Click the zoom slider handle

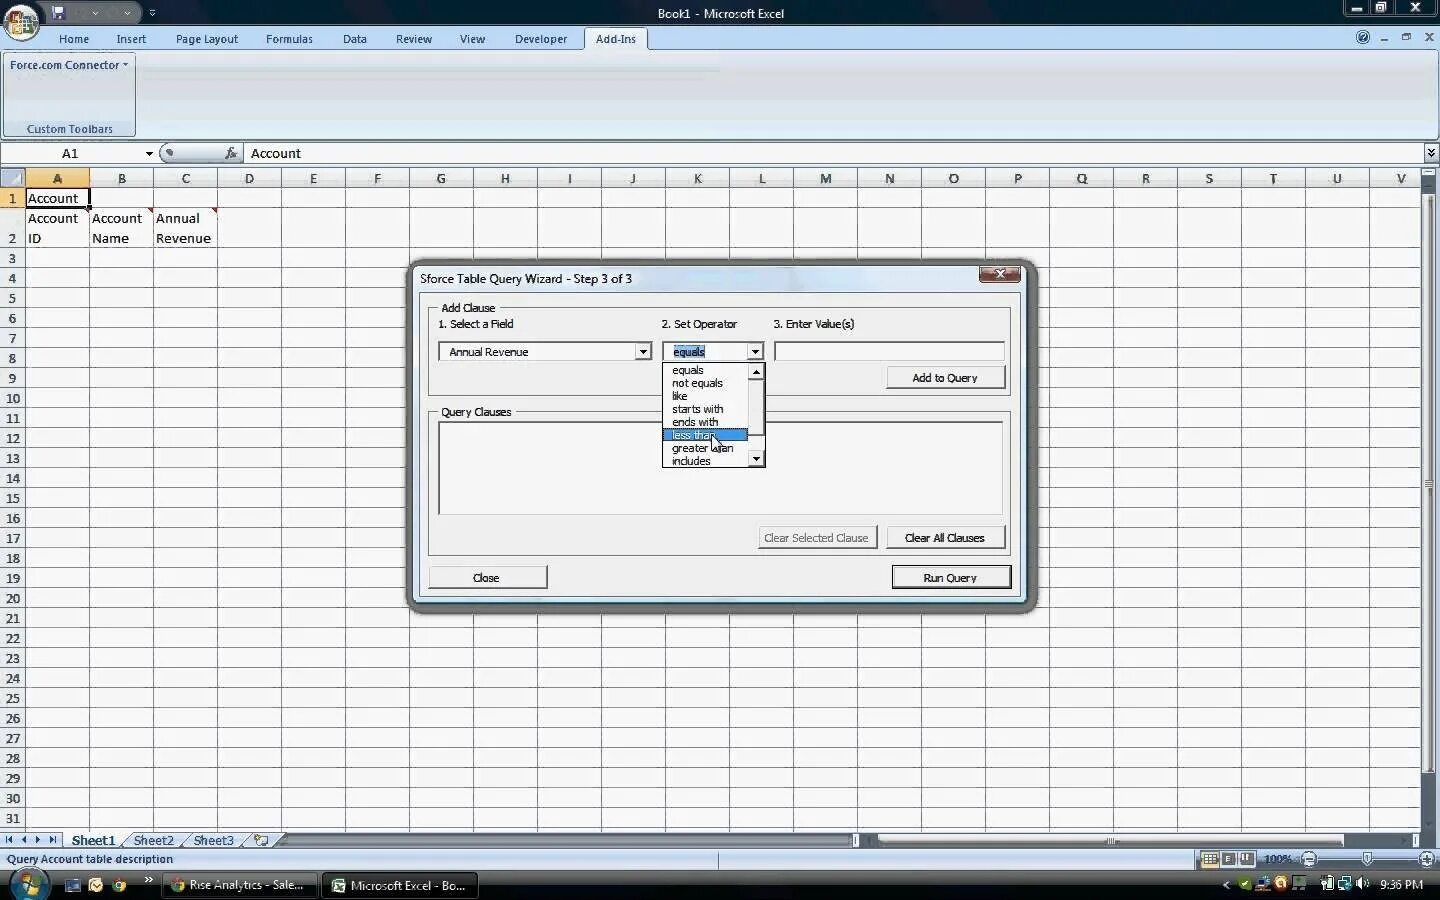1367,859
